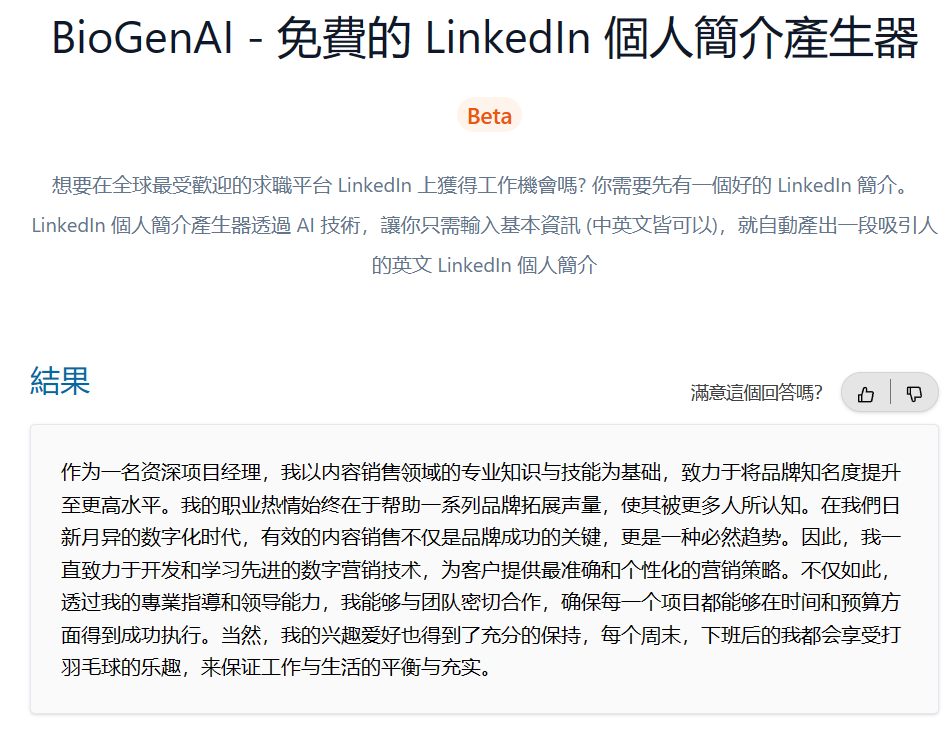Click the thumbs down icon
The width and height of the screenshot is (952, 733).
[914, 394]
